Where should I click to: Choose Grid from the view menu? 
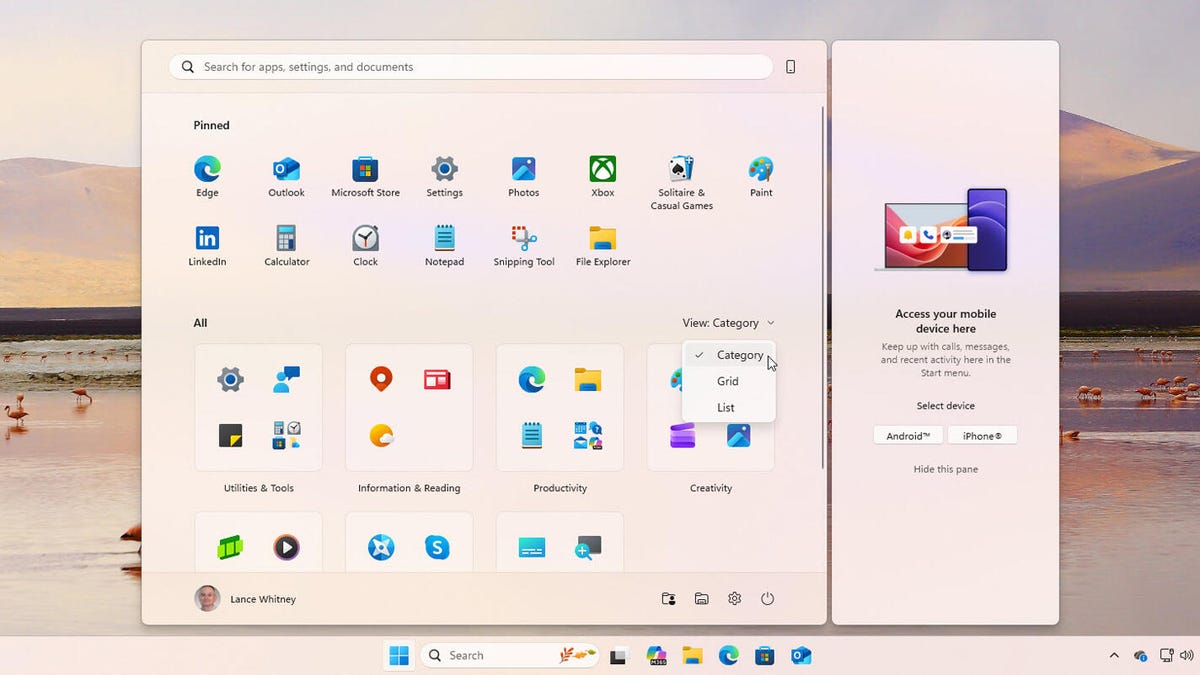pyautogui.click(x=728, y=381)
